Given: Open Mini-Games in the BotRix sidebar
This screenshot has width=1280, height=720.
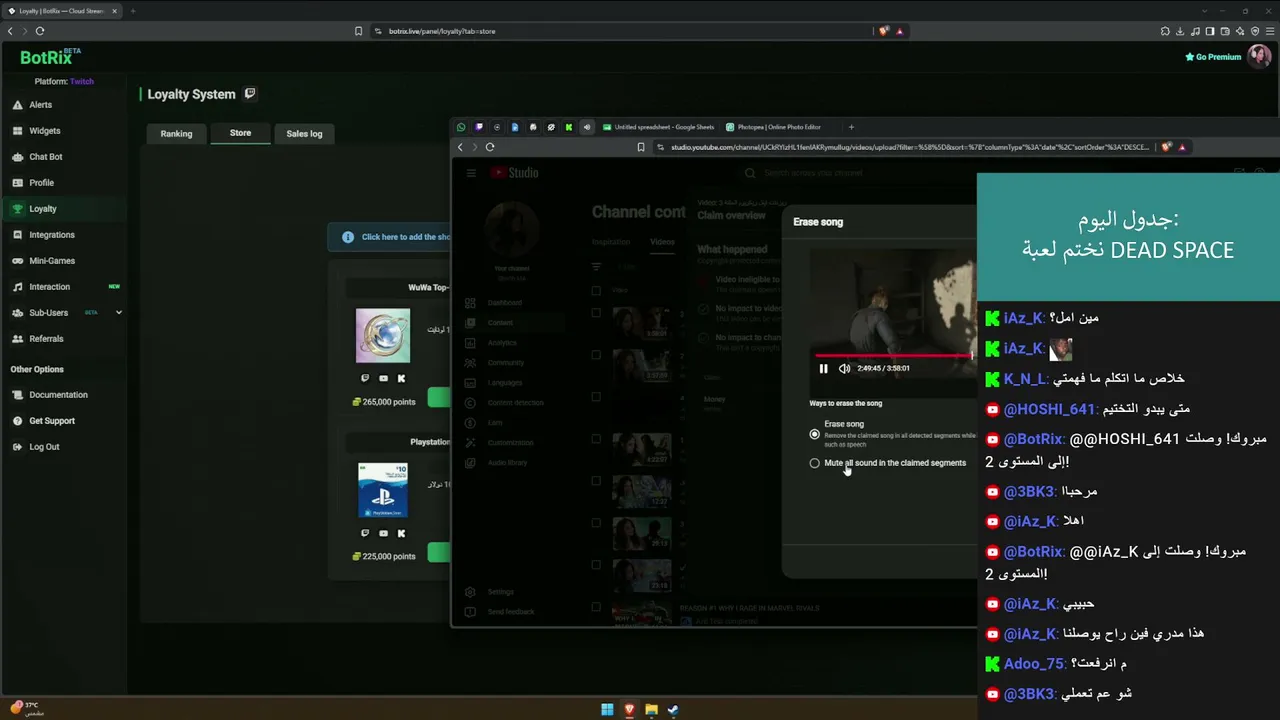Looking at the screenshot, I should (x=51, y=261).
